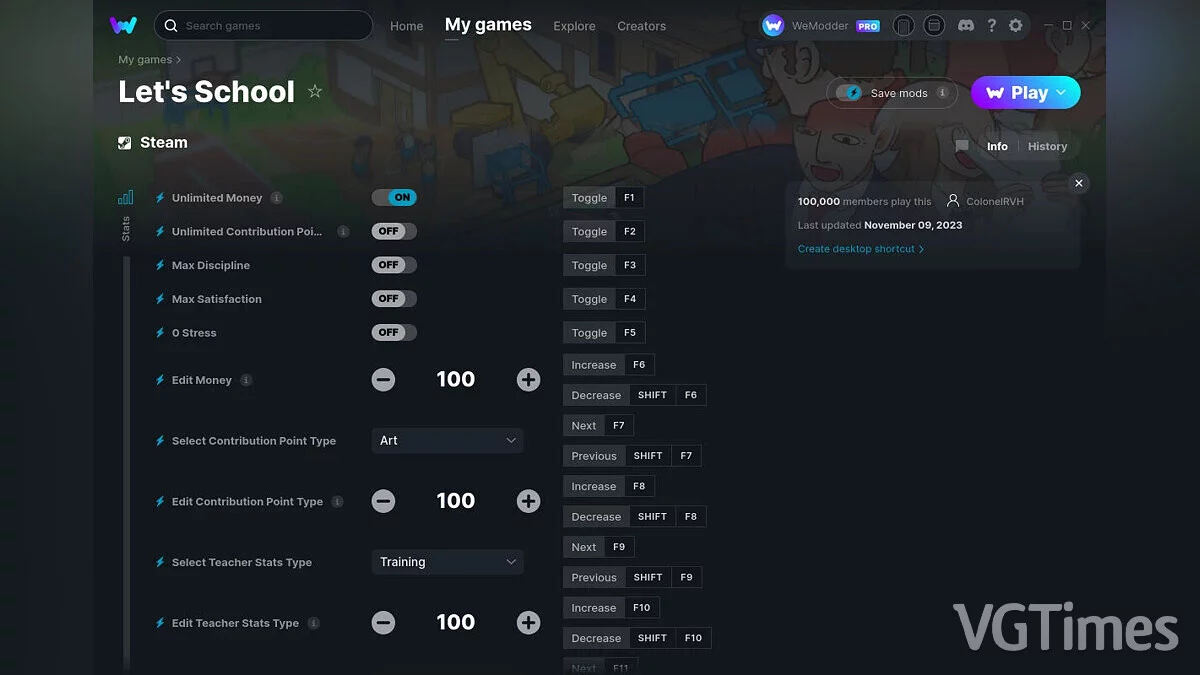The image size is (1200, 675).
Task: Click the info icon next to Edit Contribution Point Type
Action: (x=337, y=501)
